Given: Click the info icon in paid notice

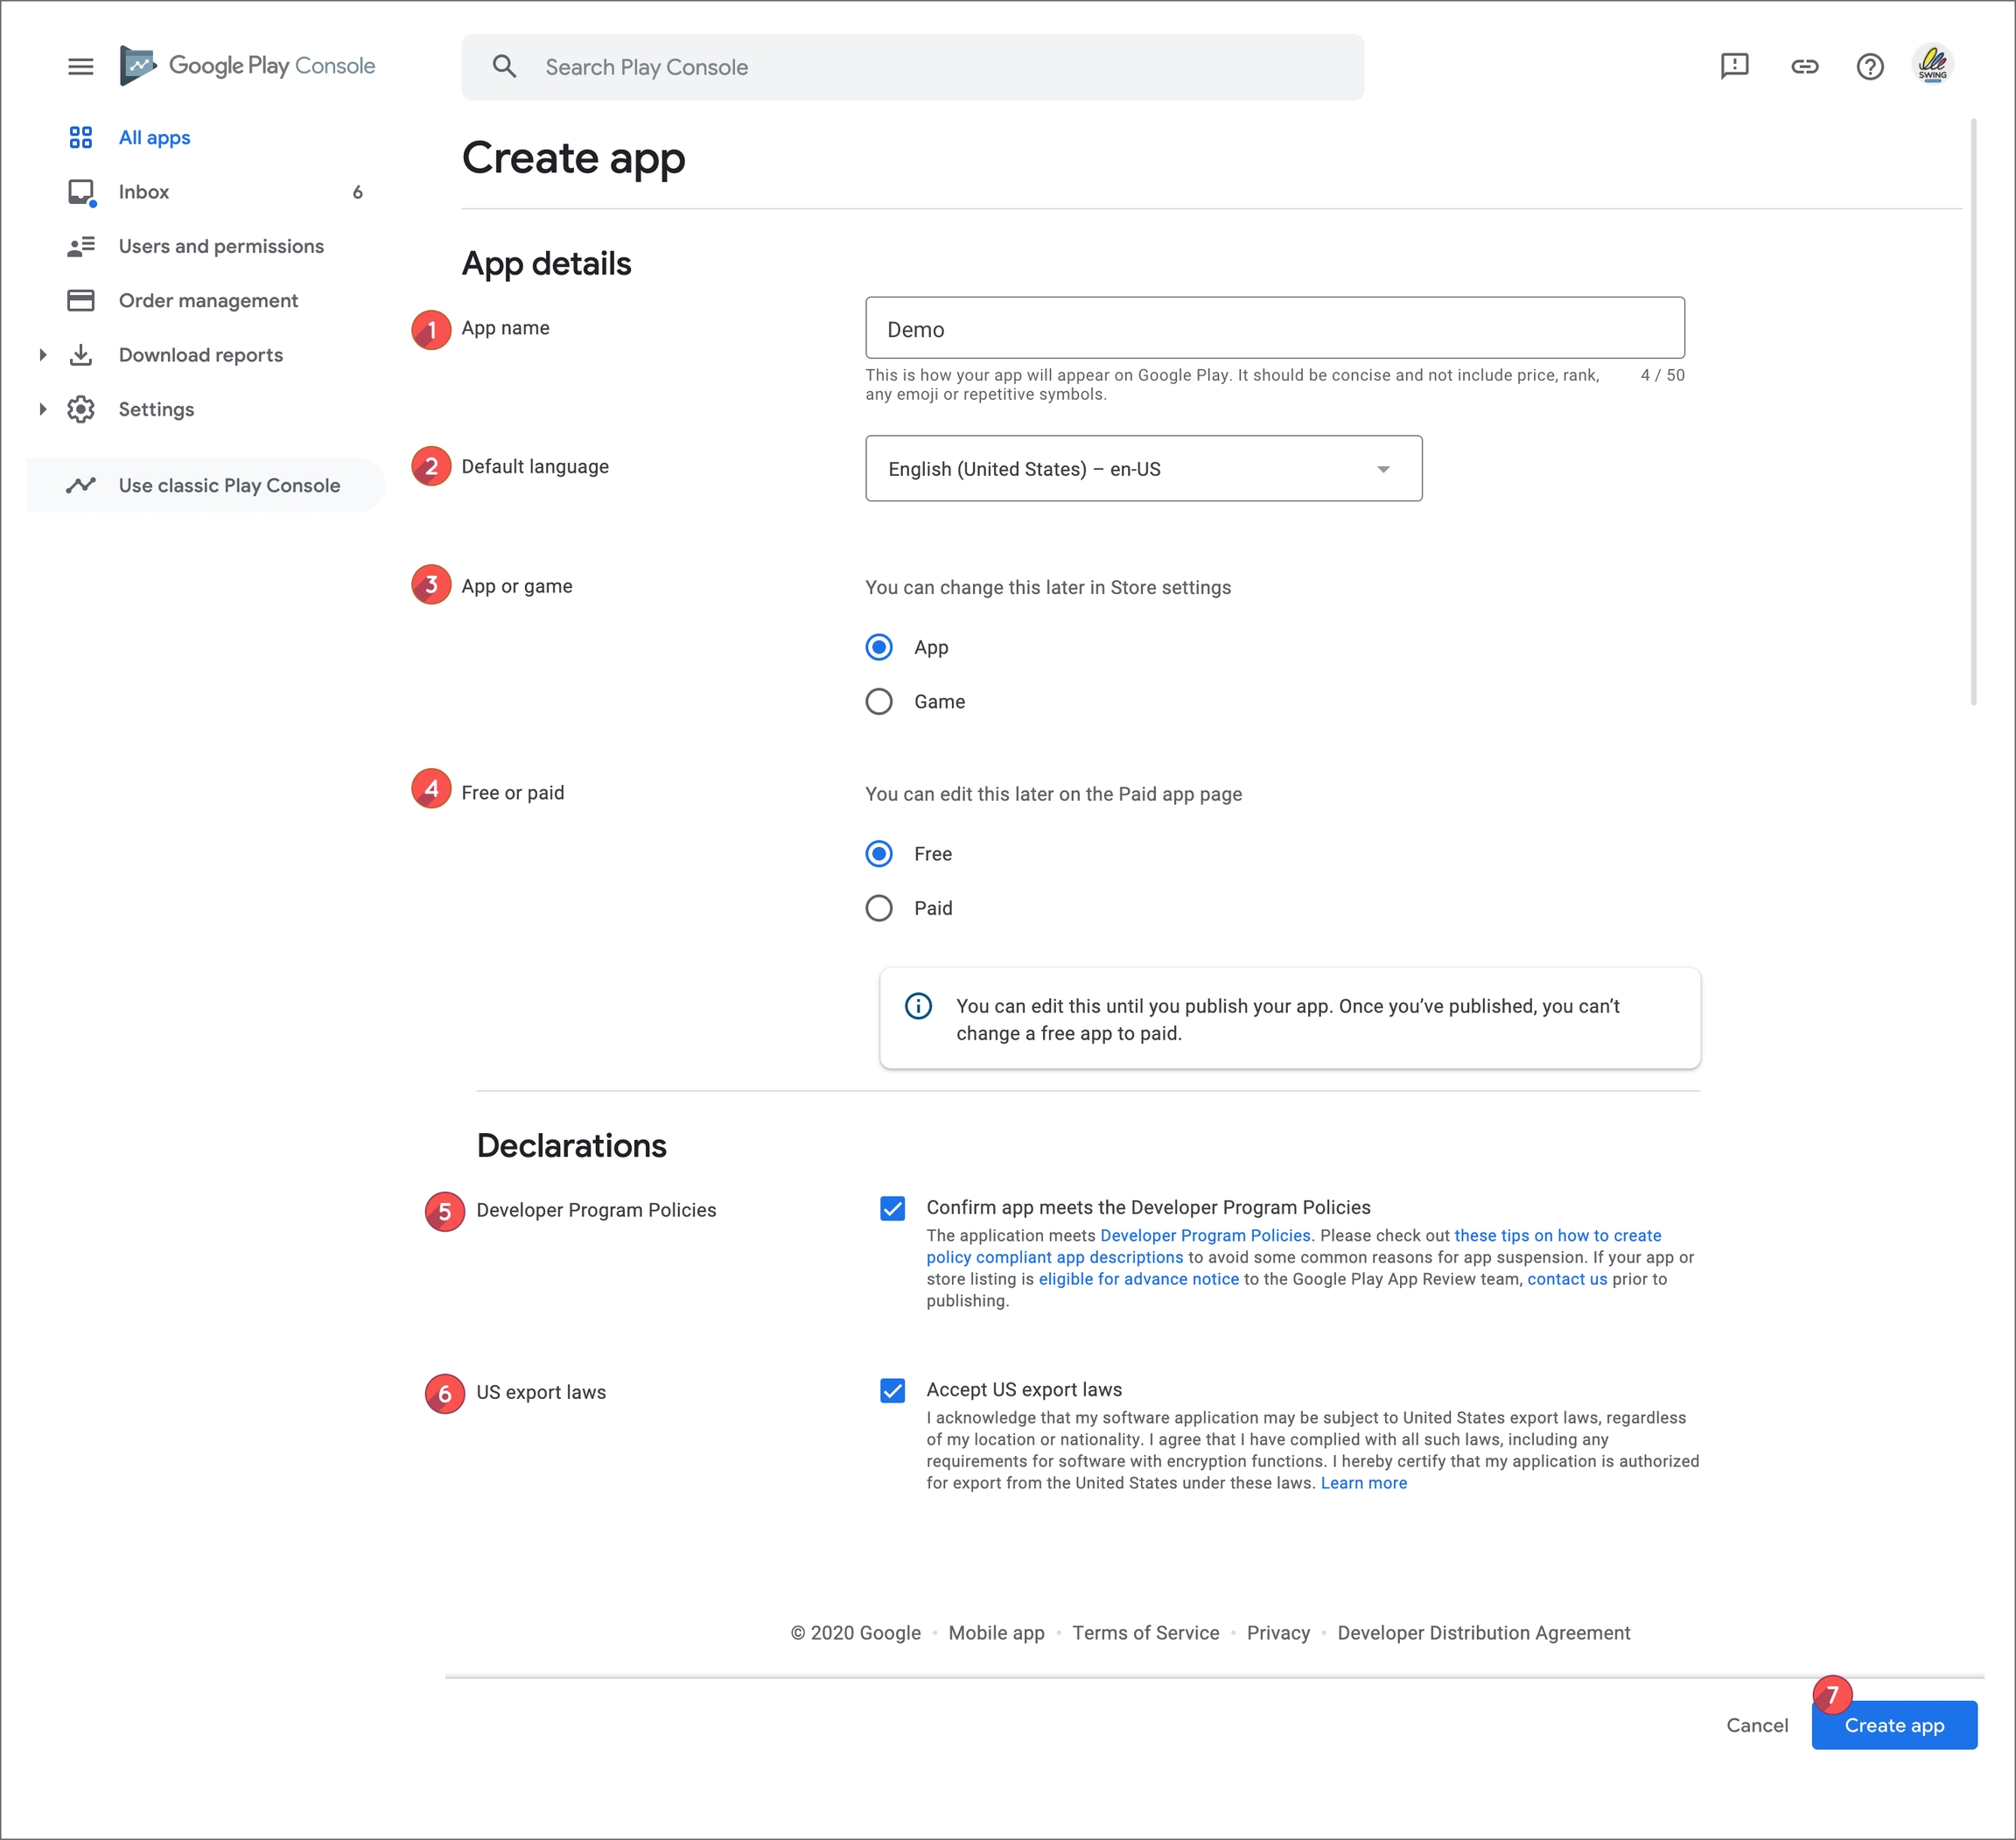Looking at the screenshot, I should pos(918,1005).
